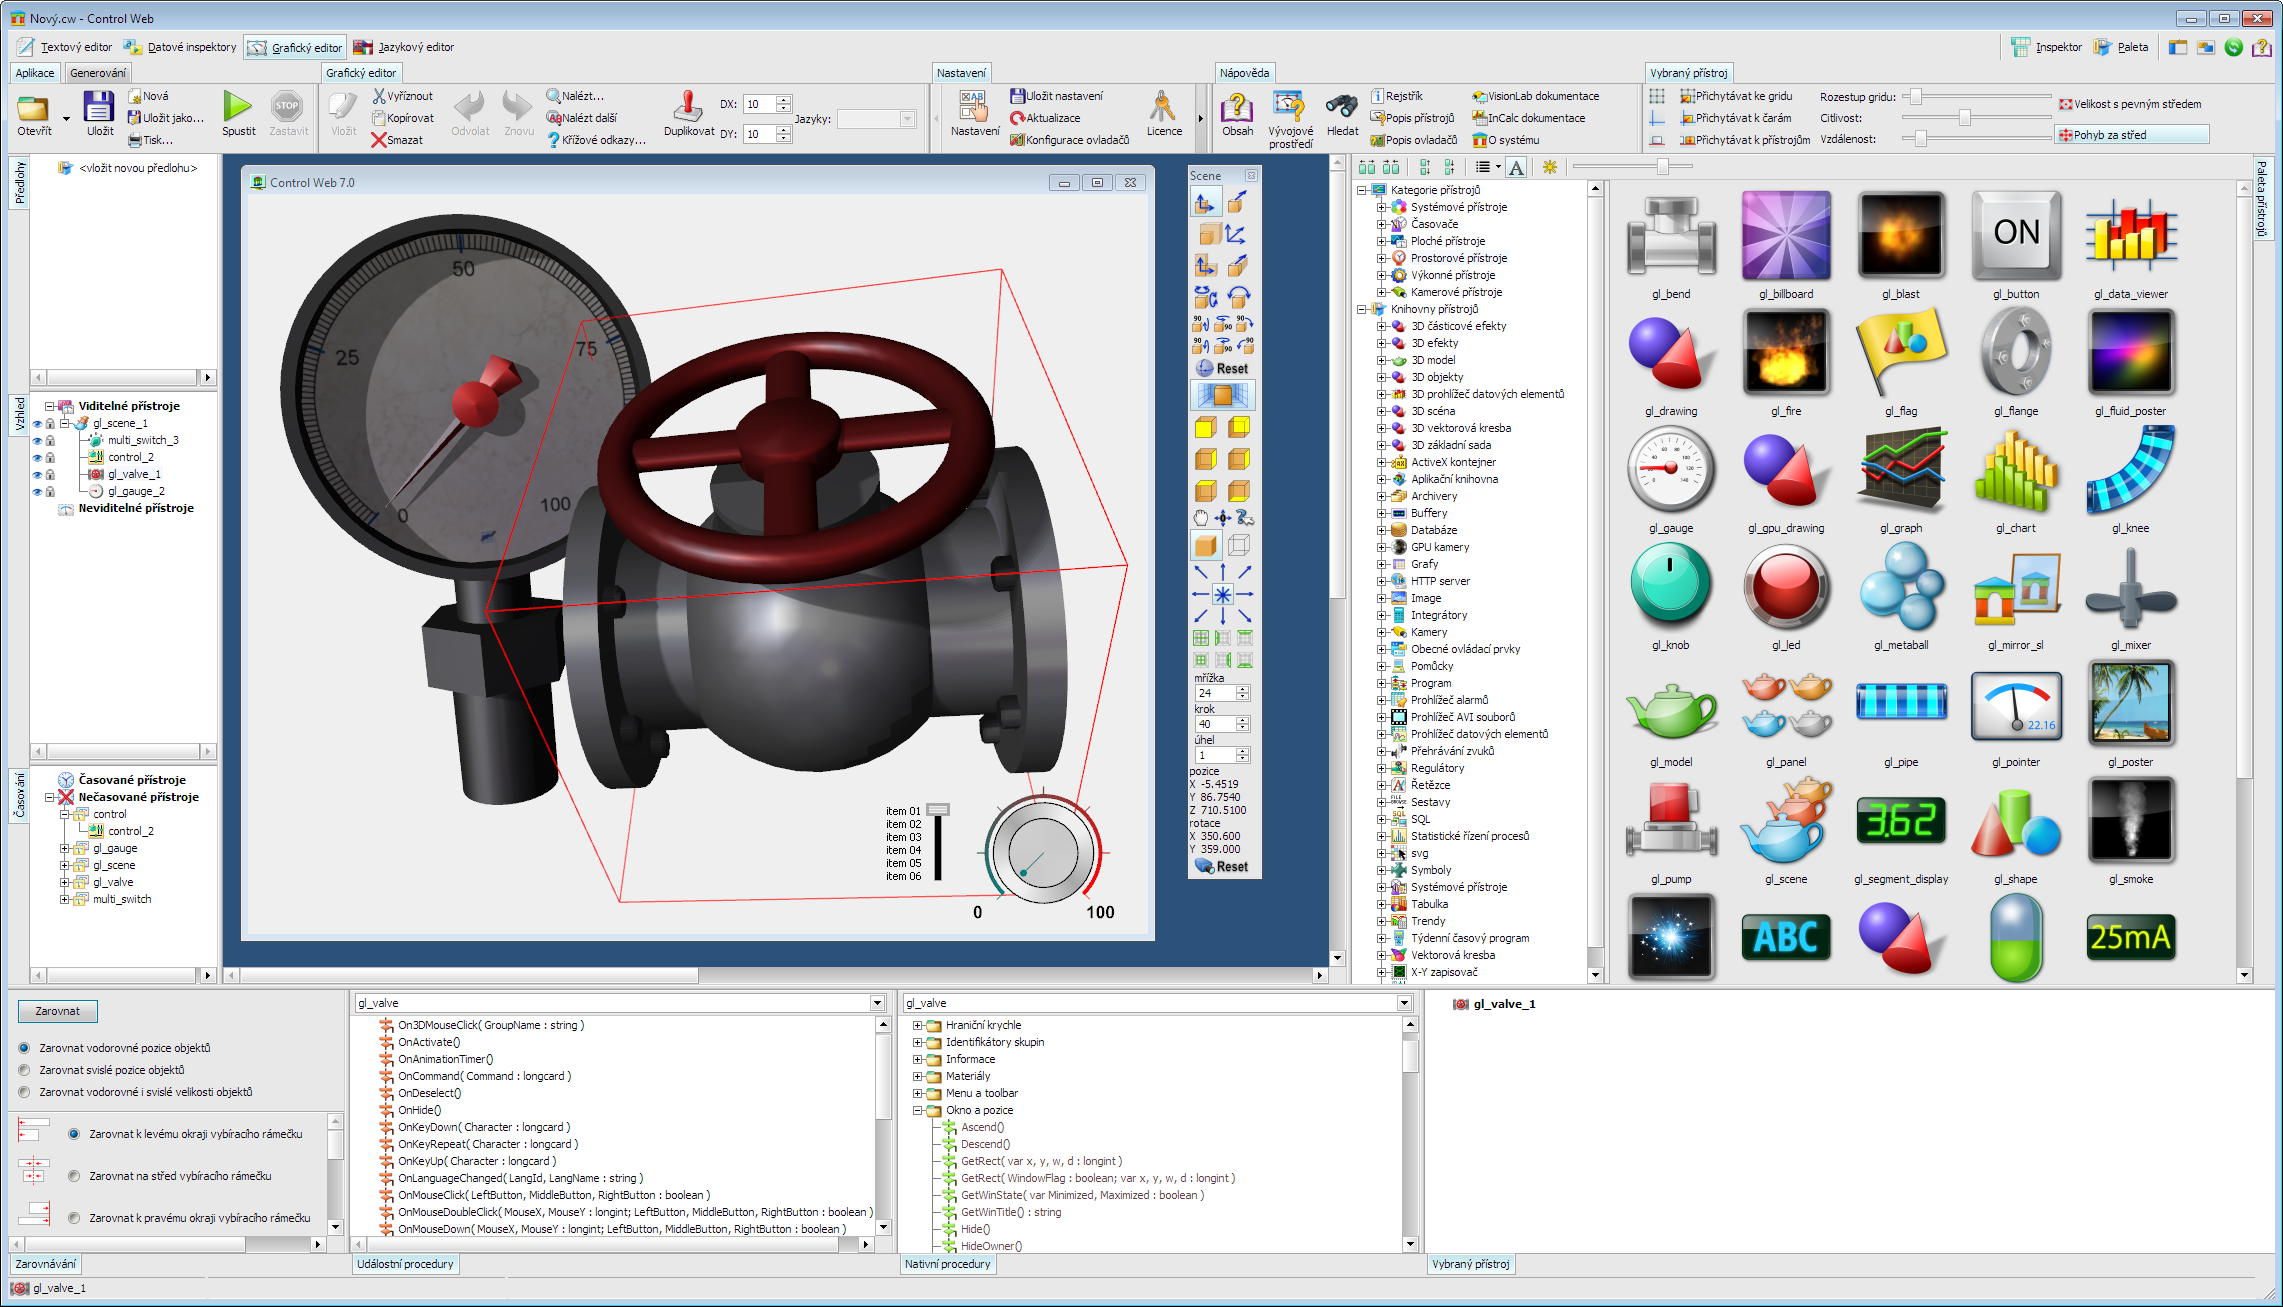This screenshot has width=2283, height=1307.
Task: Toggle visibility eye of gl_valve_1
Action: tap(37, 474)
